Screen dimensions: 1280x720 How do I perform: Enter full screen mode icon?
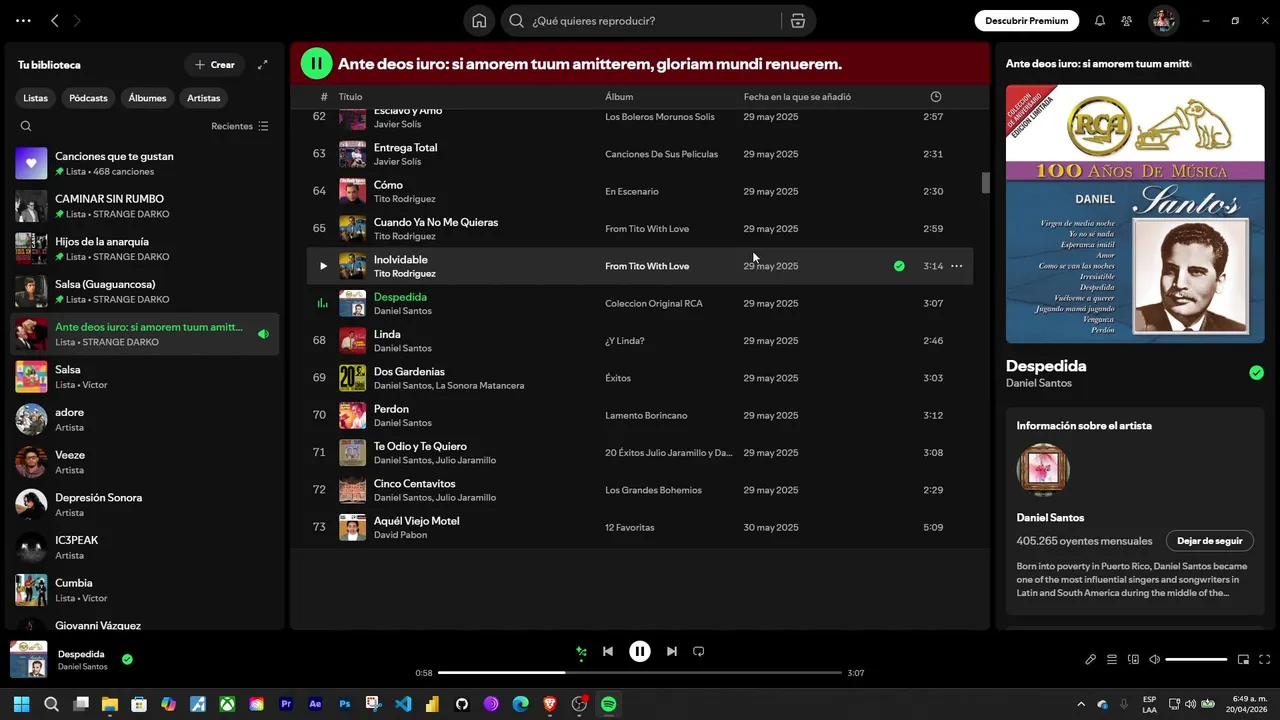tap(1265, 660)
